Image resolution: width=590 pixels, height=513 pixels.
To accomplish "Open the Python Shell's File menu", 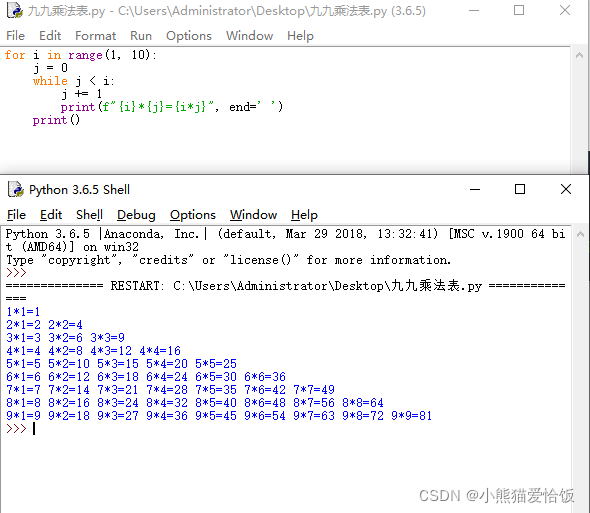I will pos(16,215).
